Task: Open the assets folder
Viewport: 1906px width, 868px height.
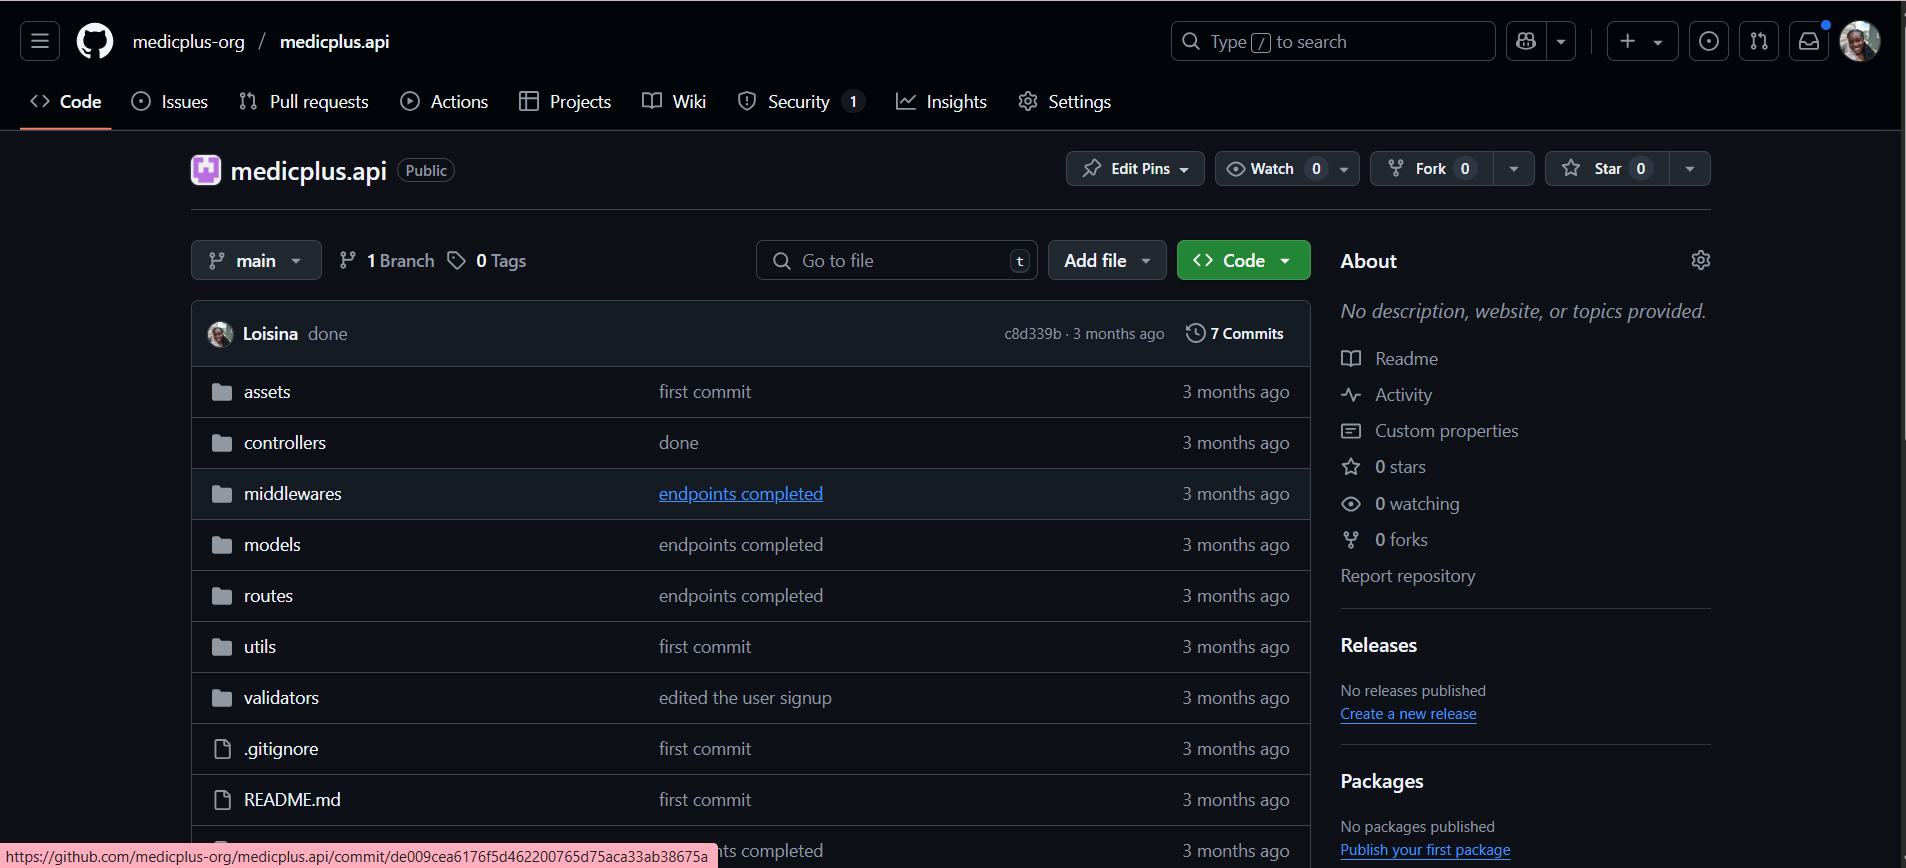Action: 267,392
